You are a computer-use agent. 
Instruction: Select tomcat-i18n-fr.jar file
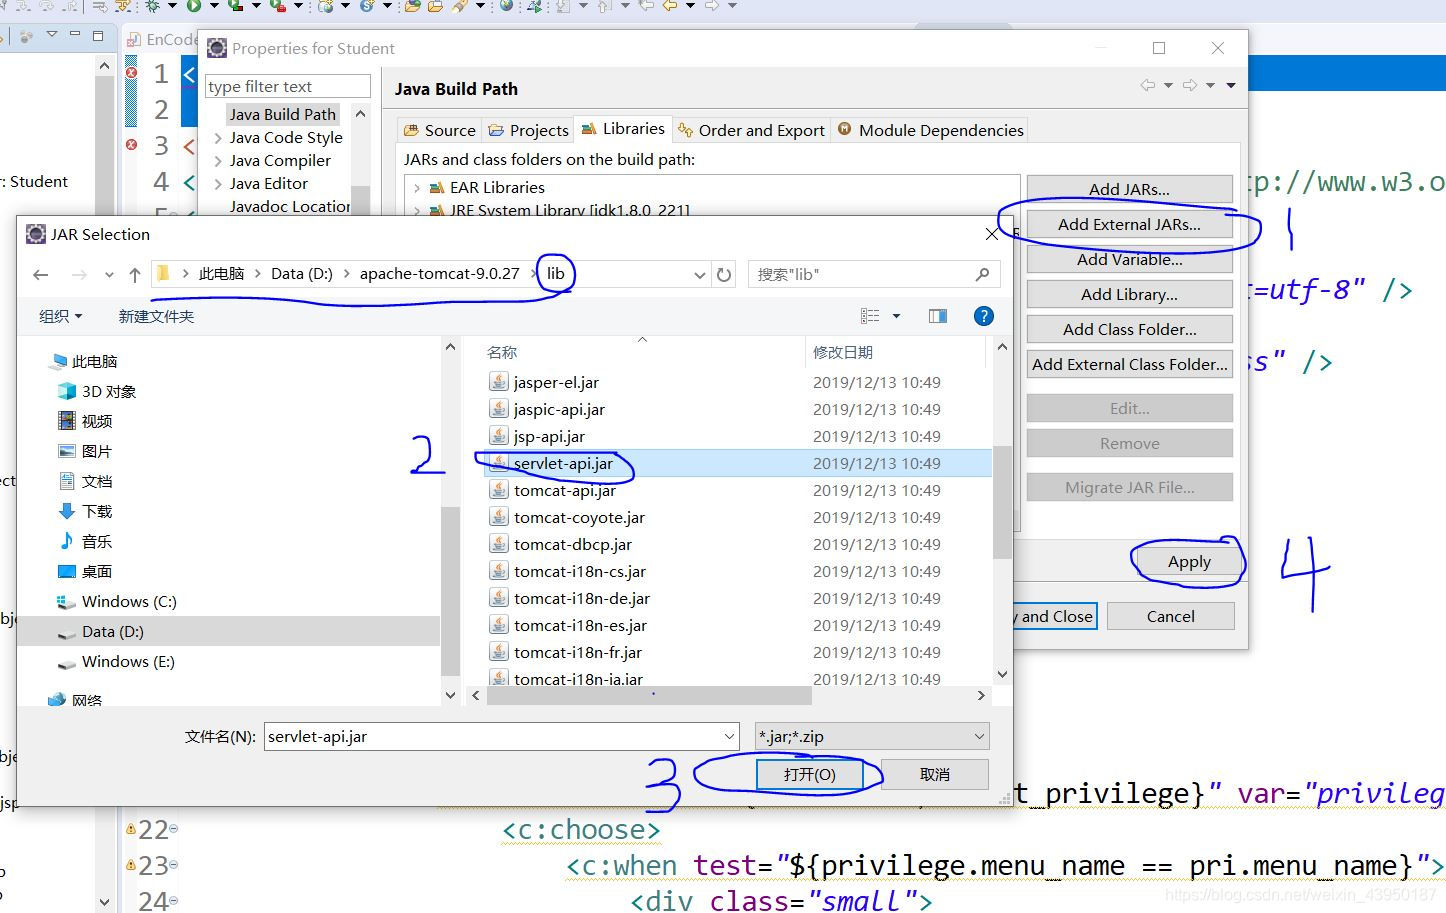click(x=578, y=652)
